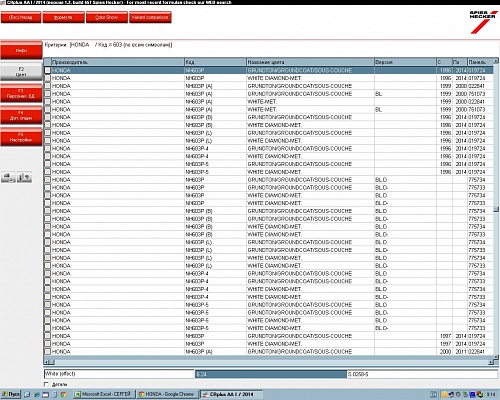This screenshot has height=400, width=500.
Task: Tick checkbox of NH603P (B) WHITE DIAMOND-MET. 1996 row
Action: tap(48, 125)
